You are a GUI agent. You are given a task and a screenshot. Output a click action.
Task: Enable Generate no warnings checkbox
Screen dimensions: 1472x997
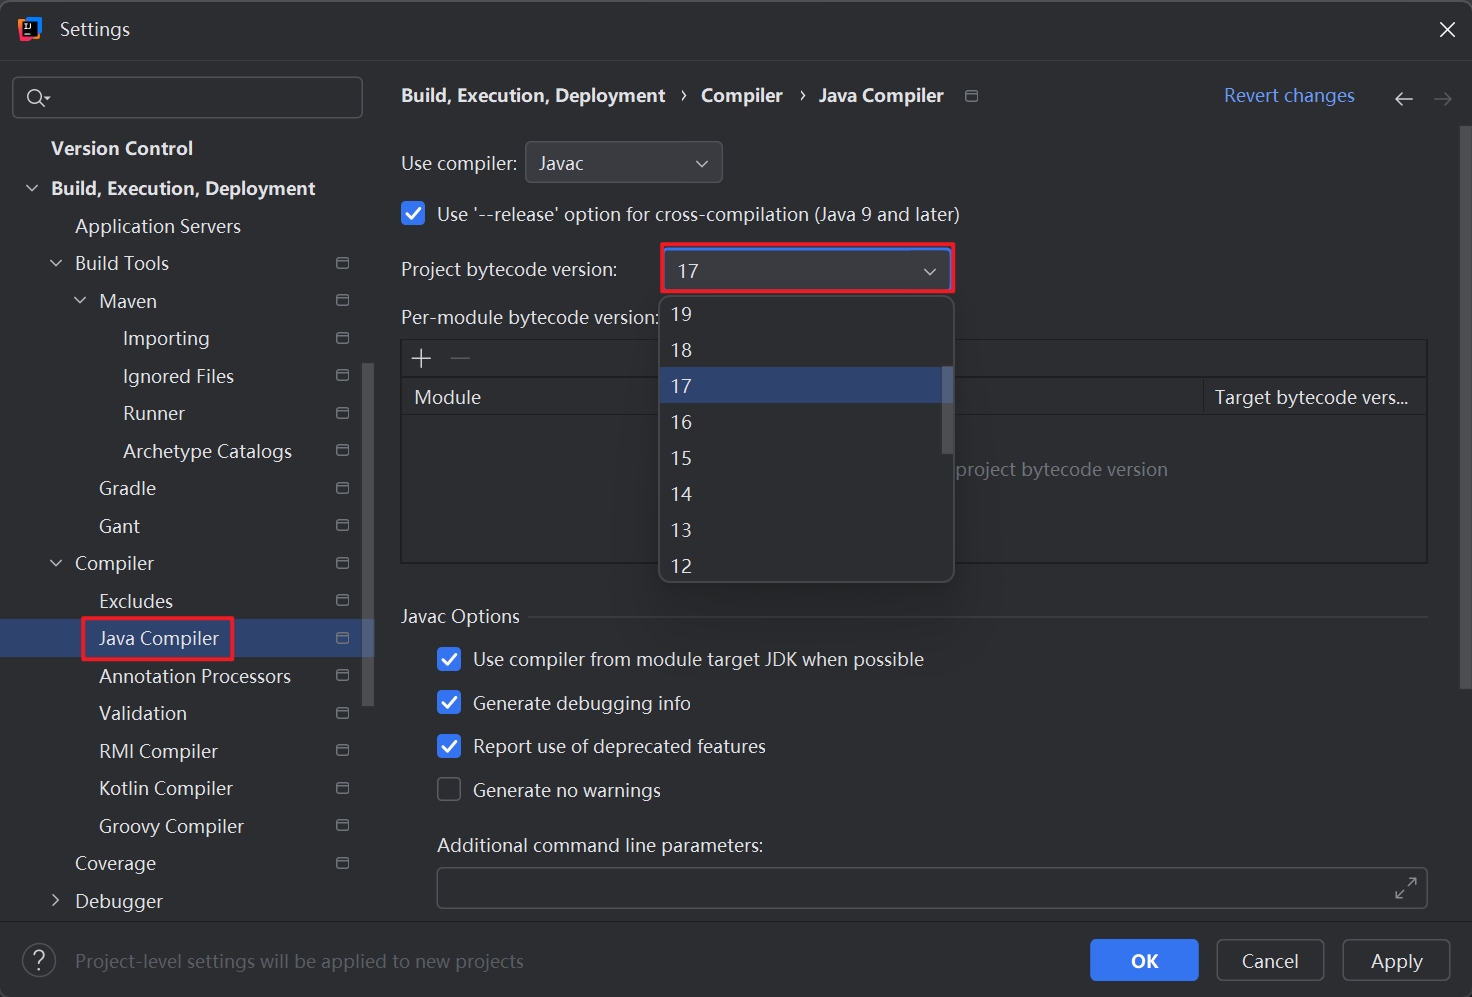point(449,790)
